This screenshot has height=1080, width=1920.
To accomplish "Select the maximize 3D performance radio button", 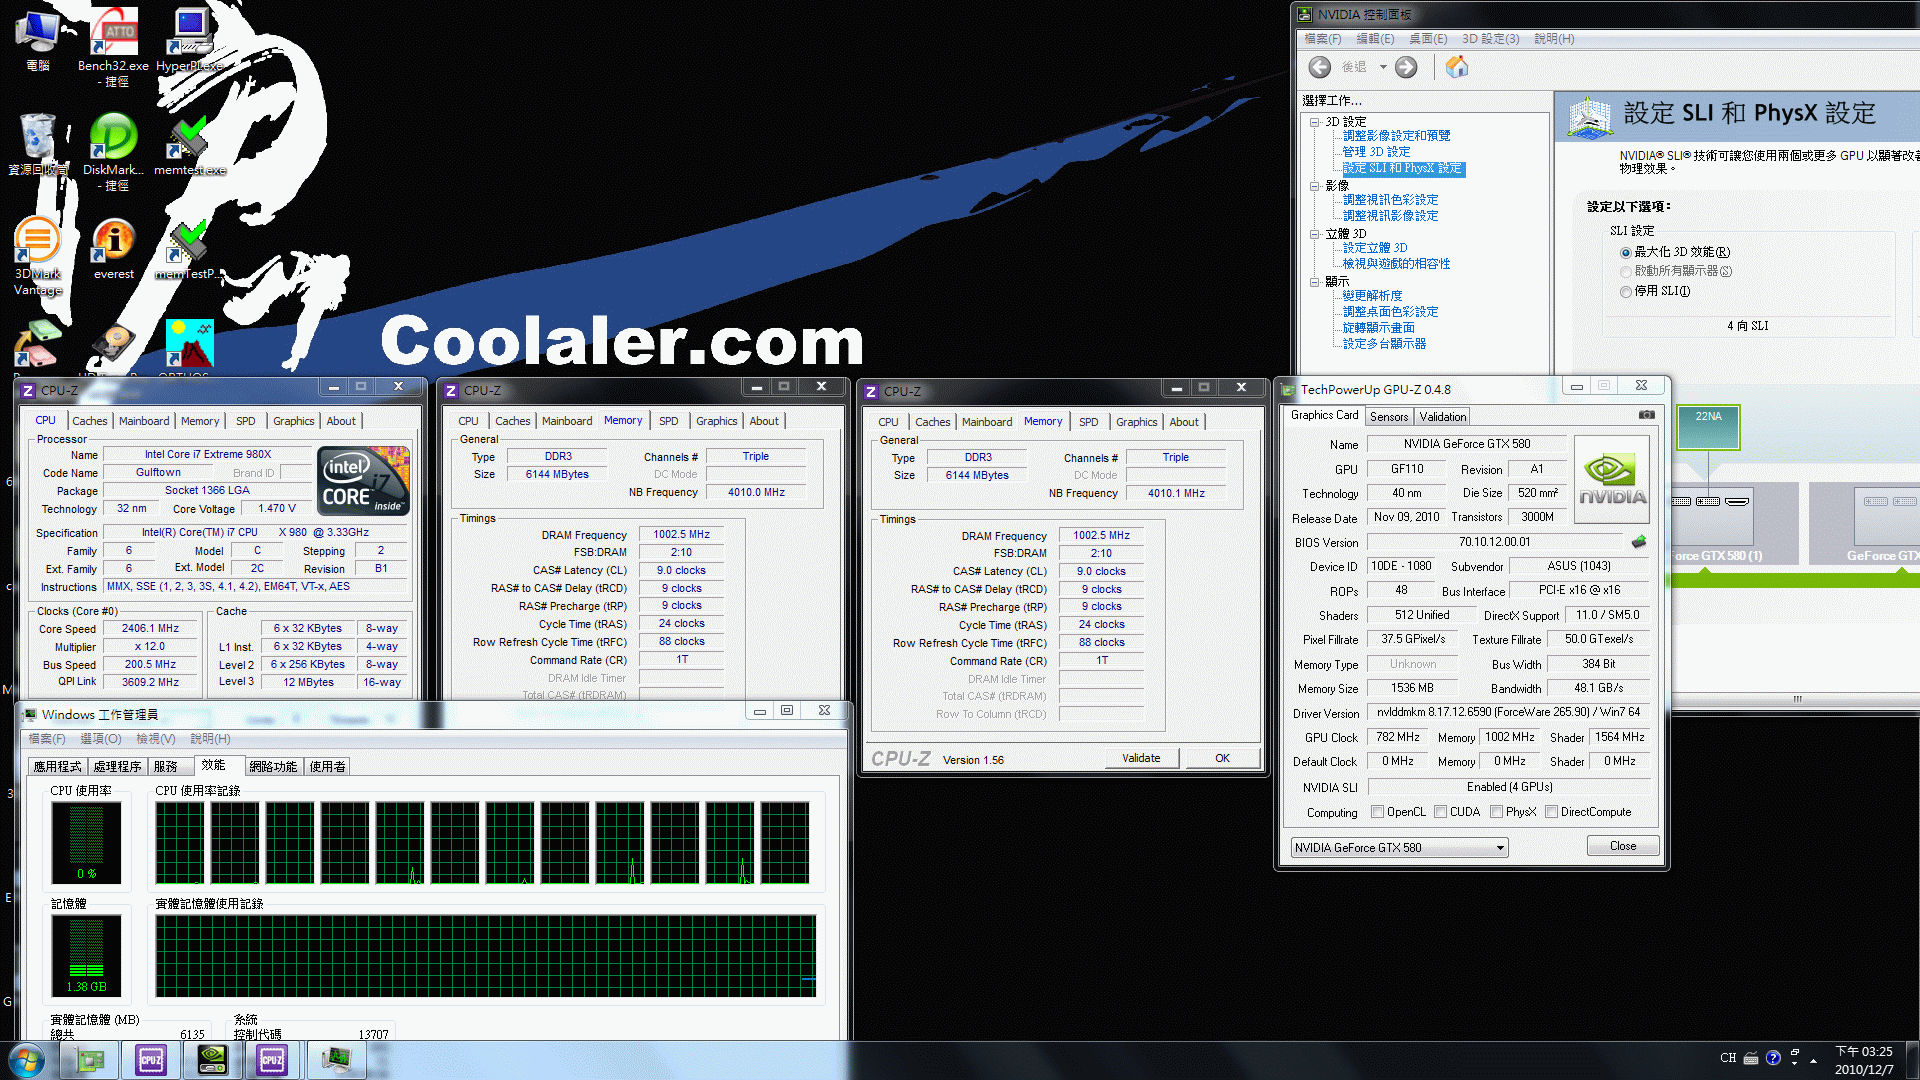I will tap(1626, 253).
